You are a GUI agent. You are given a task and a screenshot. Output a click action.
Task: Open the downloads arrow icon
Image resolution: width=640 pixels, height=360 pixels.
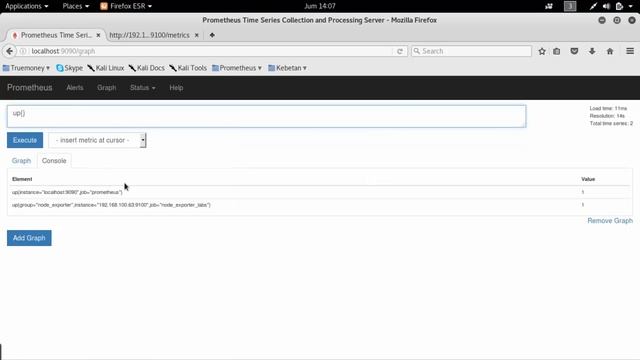[x=592, y=51]
